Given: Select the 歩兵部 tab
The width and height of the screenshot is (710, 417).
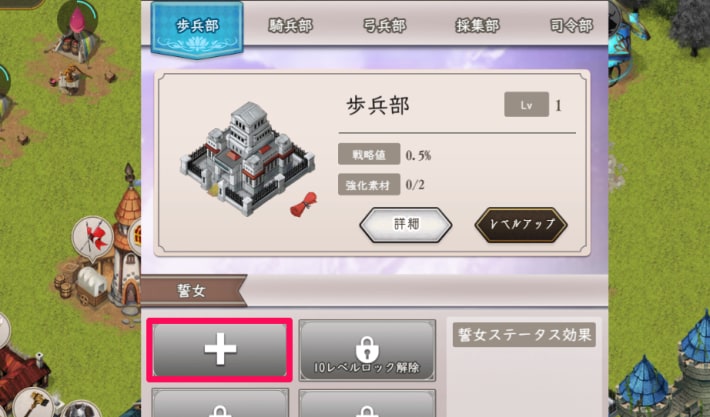Looking at the screenshot, I should pyautogui.click(x=197, y=29).
